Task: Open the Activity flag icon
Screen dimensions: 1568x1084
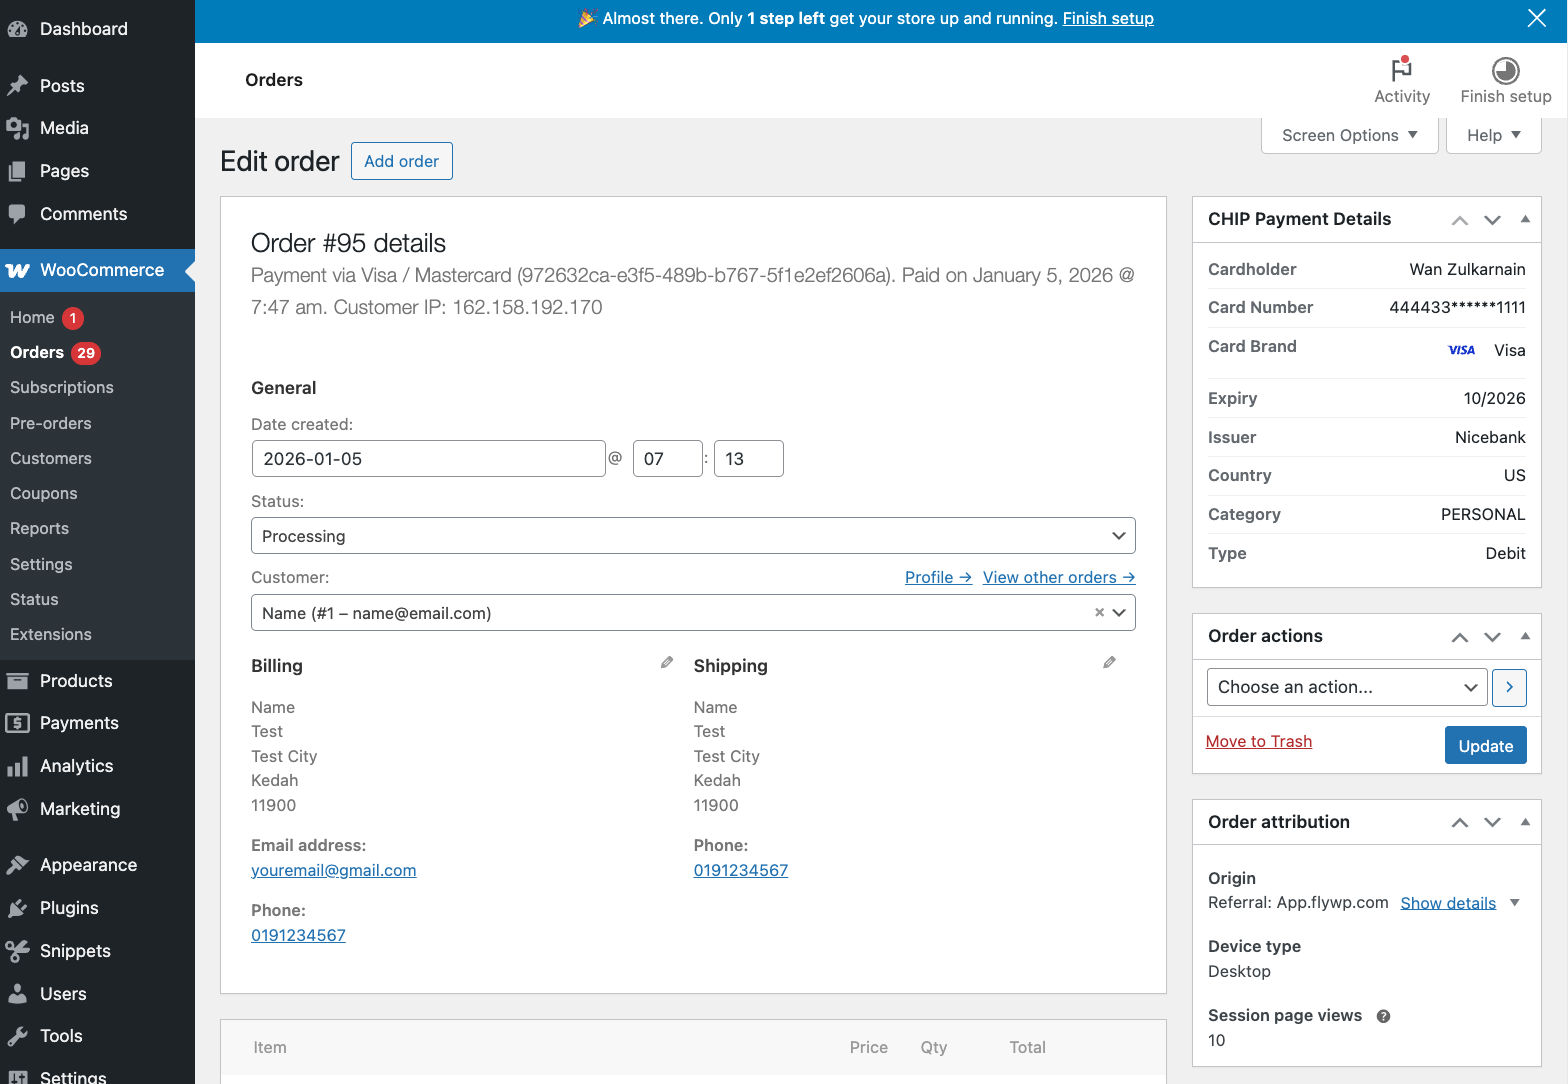Action: click(x=1401, y=70)
